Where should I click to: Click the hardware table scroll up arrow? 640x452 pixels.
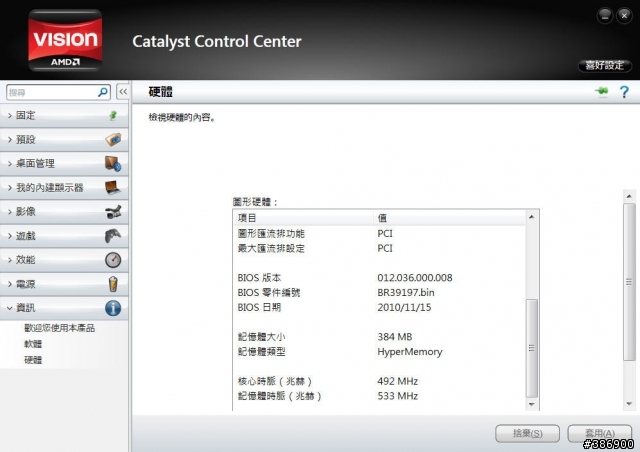(x=531, y=217)
